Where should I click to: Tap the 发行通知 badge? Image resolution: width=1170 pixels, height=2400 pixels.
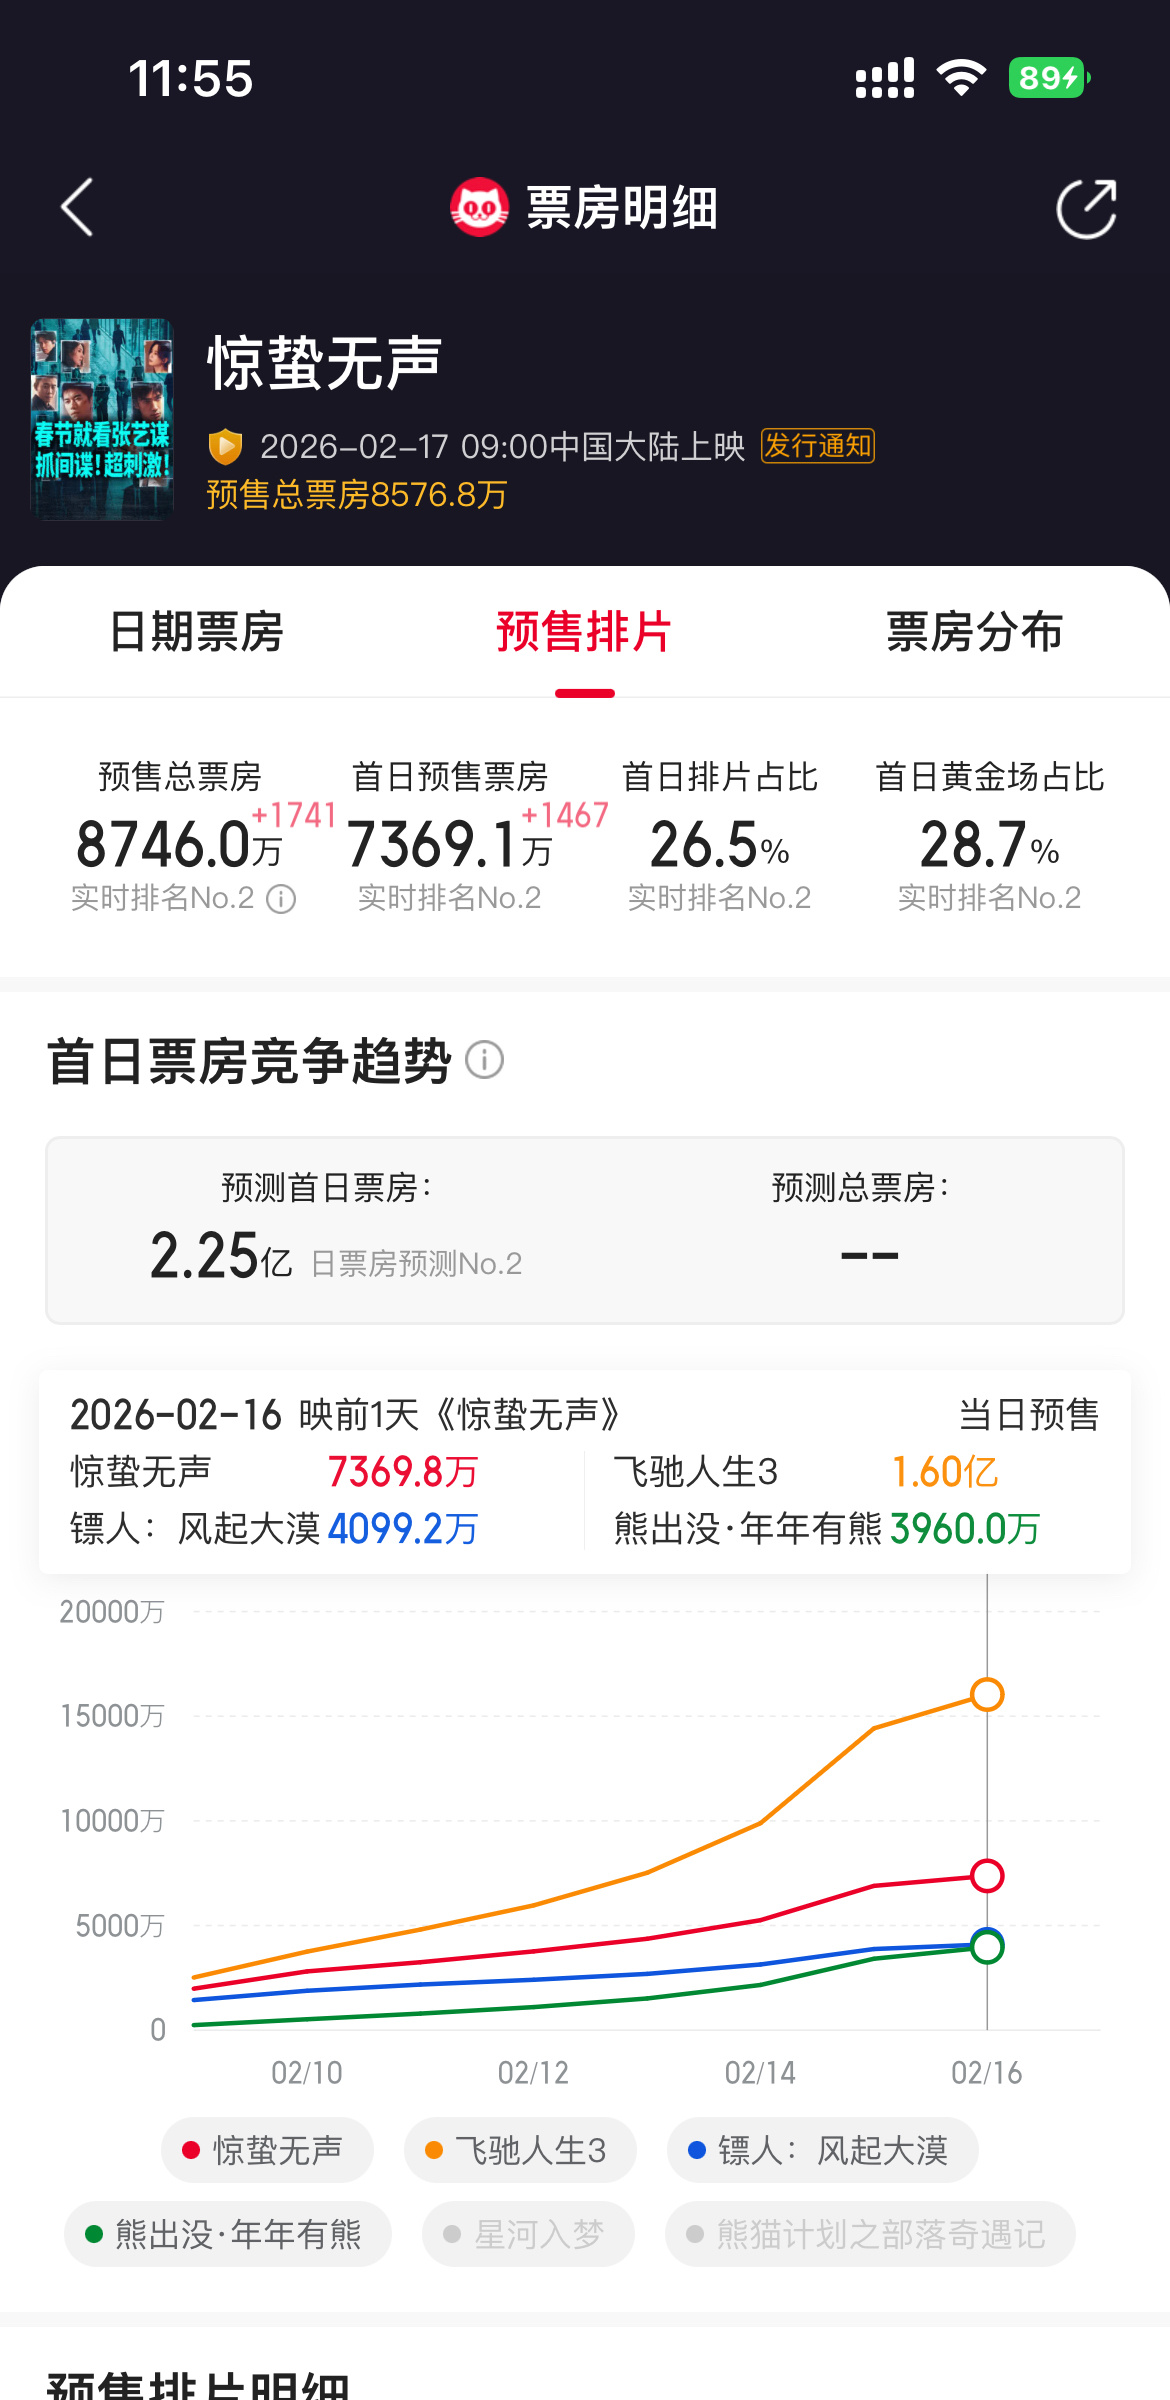(x=818, y=446)
